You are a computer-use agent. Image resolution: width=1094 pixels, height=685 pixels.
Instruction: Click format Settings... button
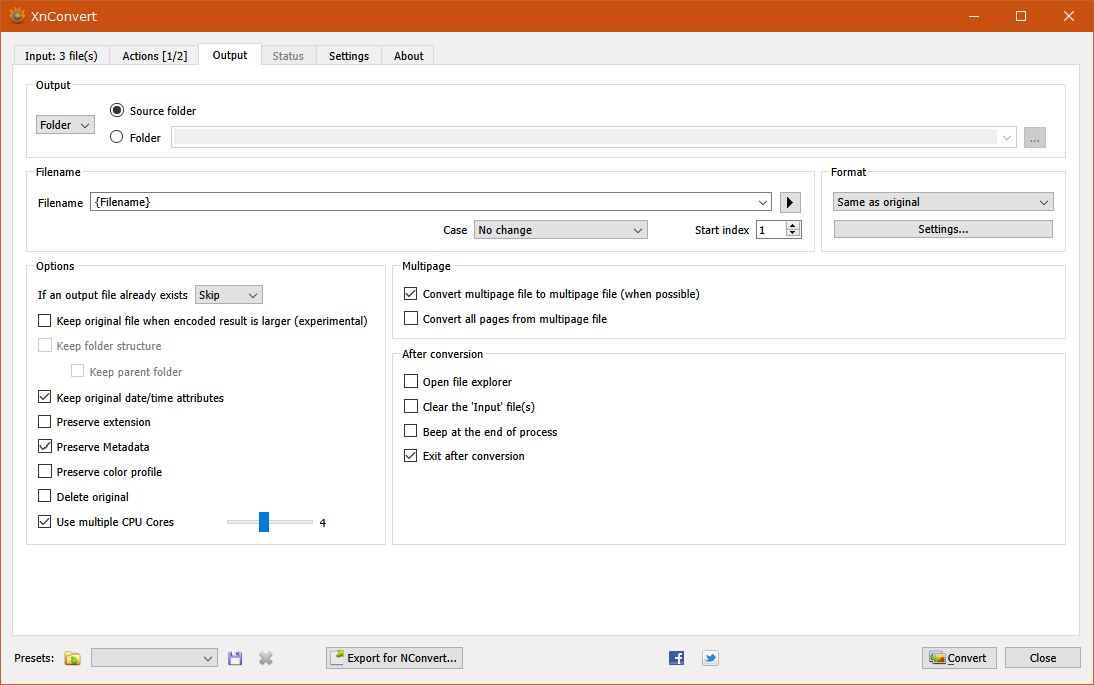point(943,229)
